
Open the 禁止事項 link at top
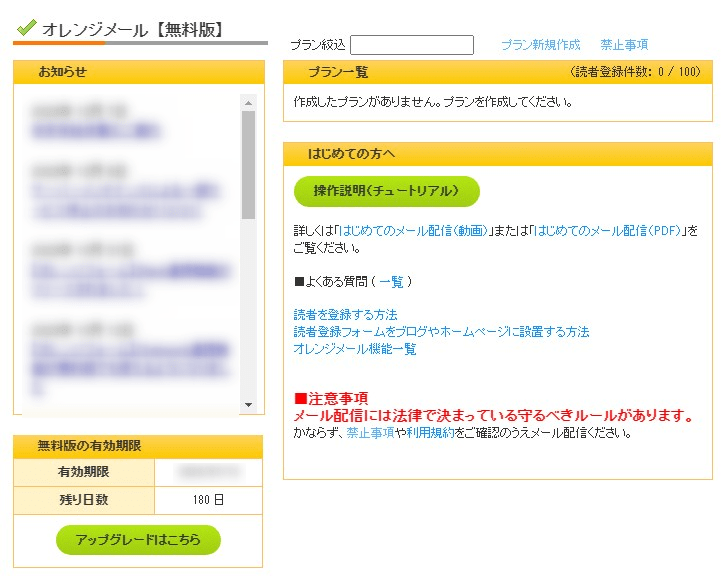624,45
